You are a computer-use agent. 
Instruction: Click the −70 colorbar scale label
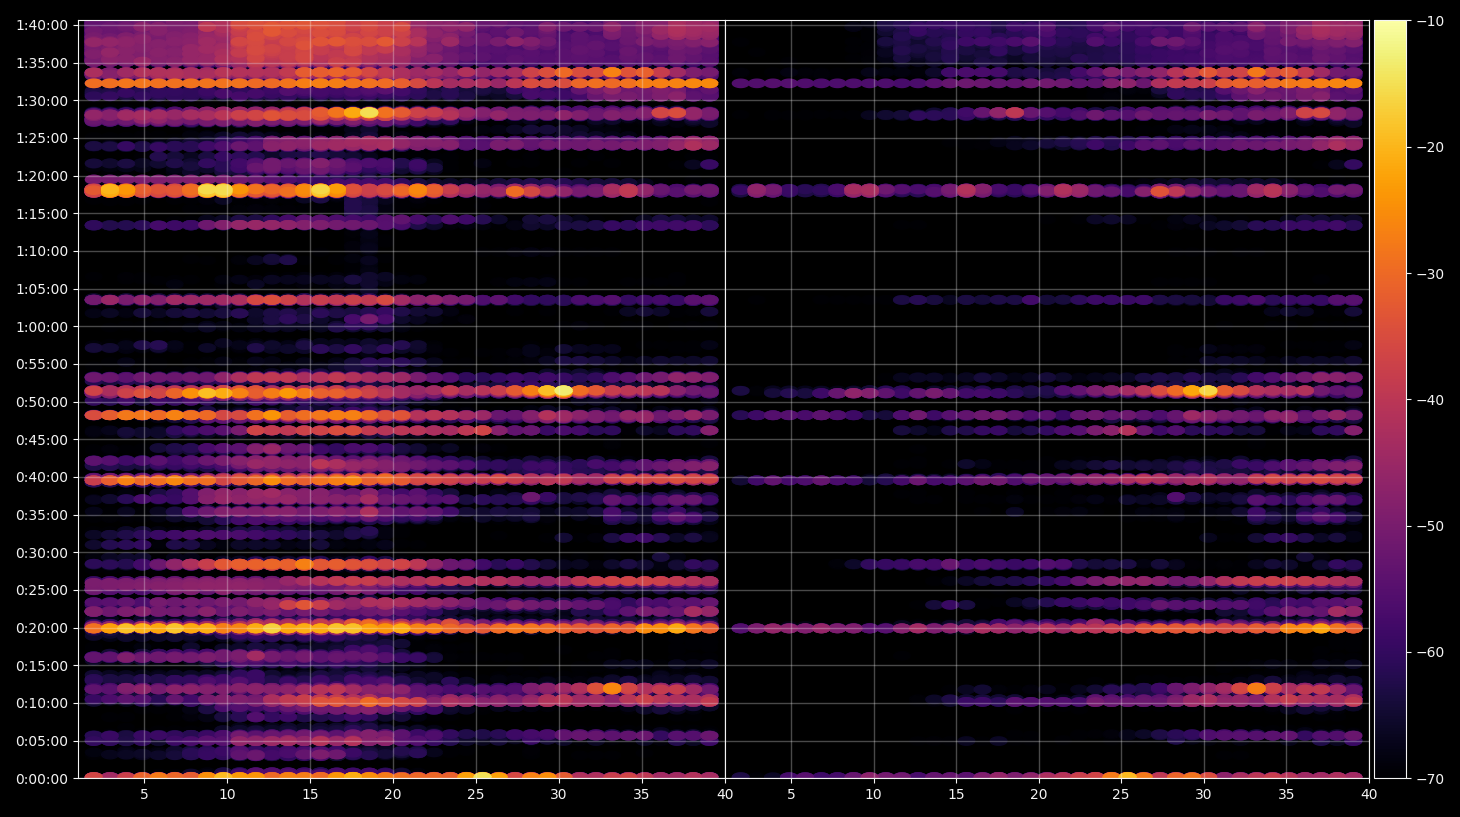[x=1431, y=778]
